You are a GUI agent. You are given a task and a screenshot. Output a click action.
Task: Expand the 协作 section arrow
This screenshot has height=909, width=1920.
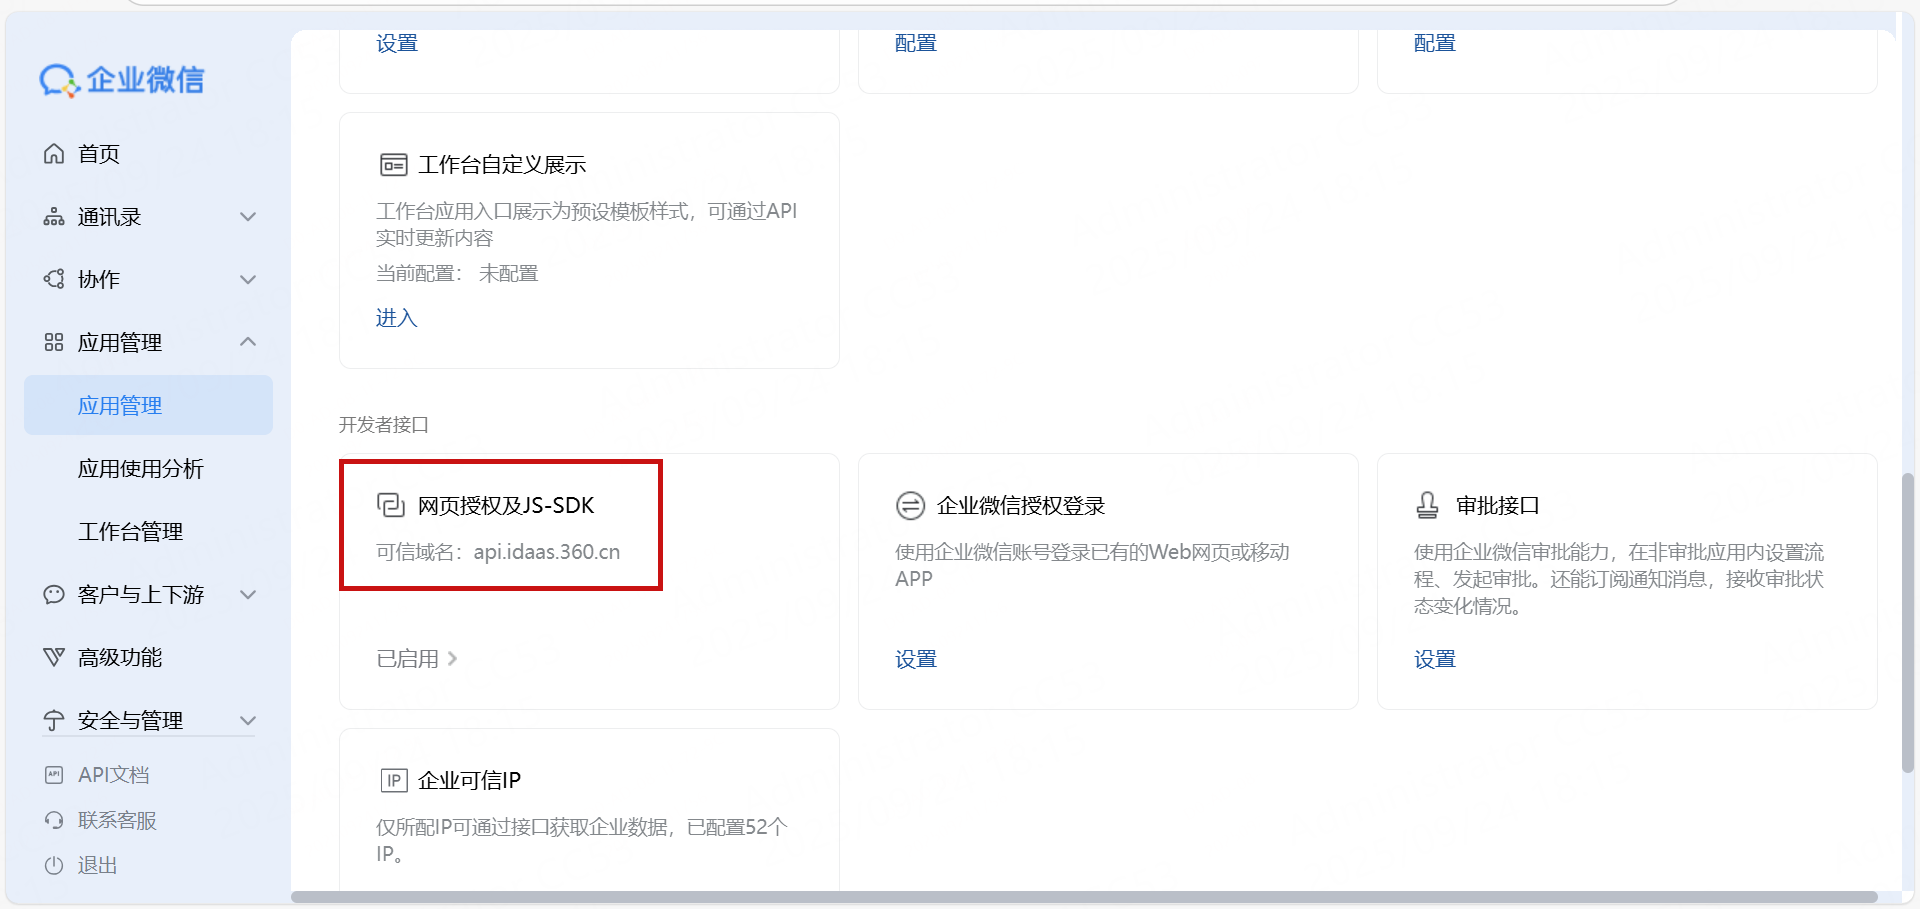click(x=248, y=280)
